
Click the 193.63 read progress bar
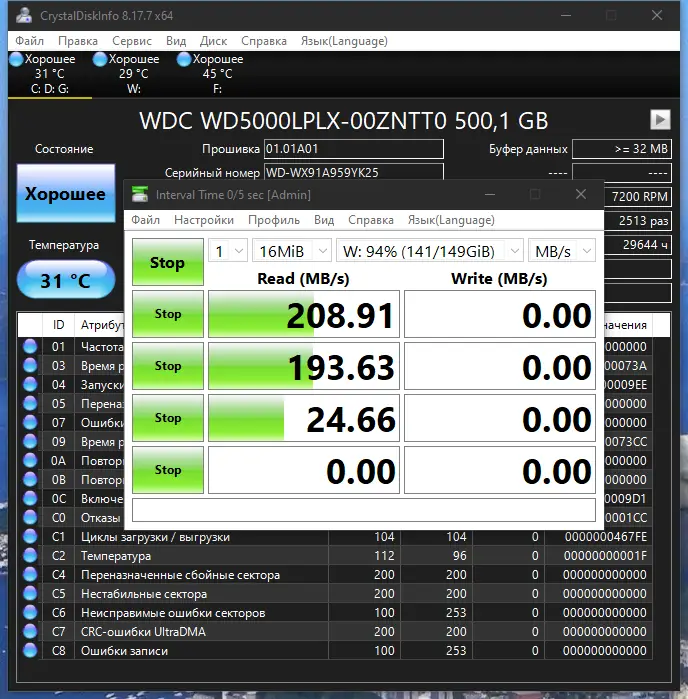pos(304,366)
